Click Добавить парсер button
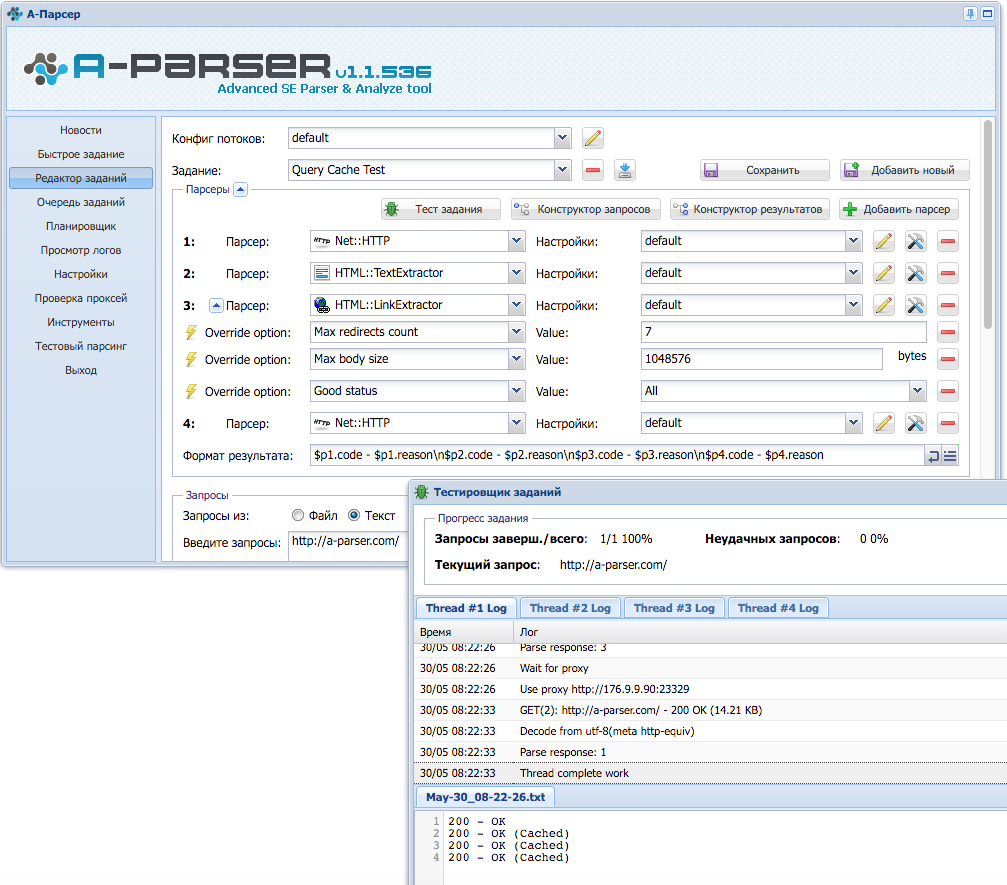Image resolution: width=1007 pixels, height=885 pixels. pos(898,209)
